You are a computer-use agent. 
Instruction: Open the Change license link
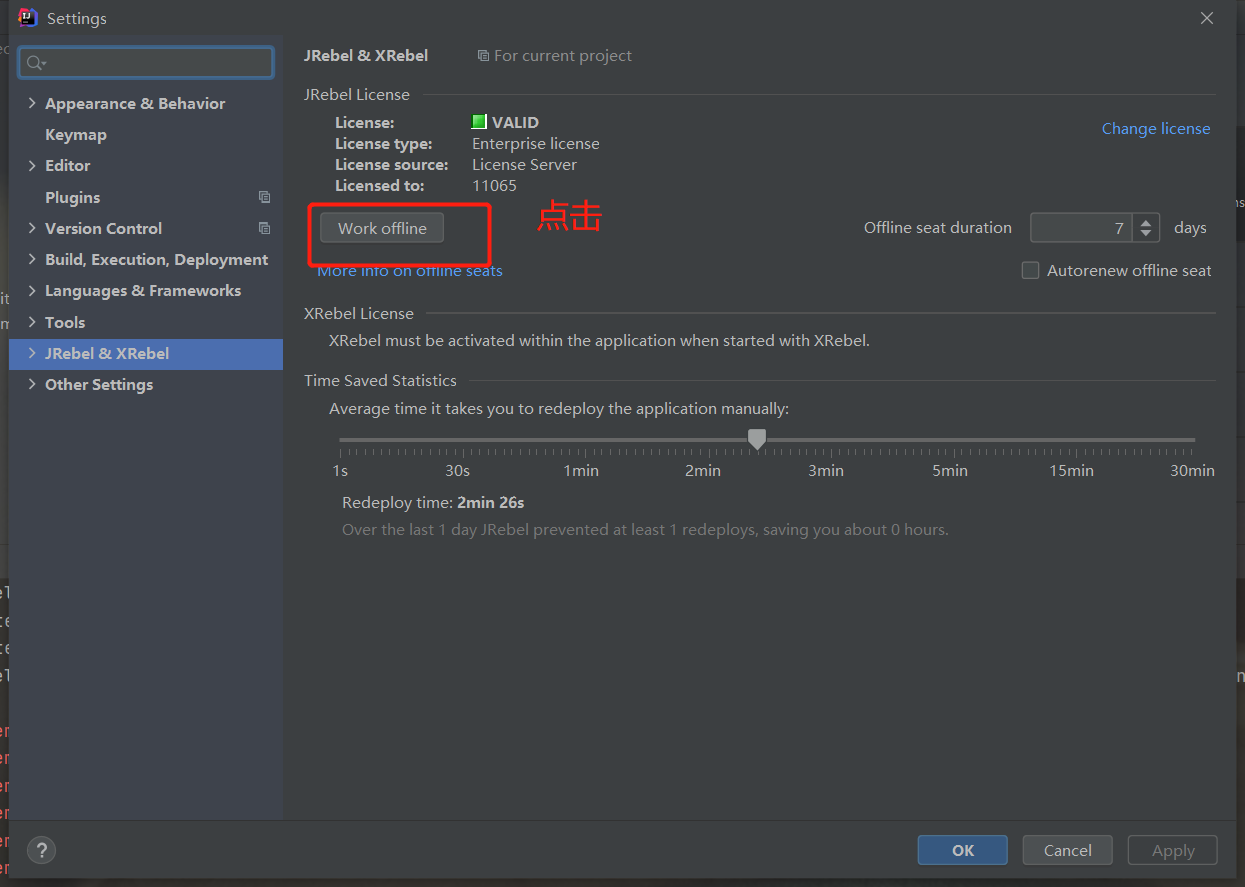pos(1156,128)
